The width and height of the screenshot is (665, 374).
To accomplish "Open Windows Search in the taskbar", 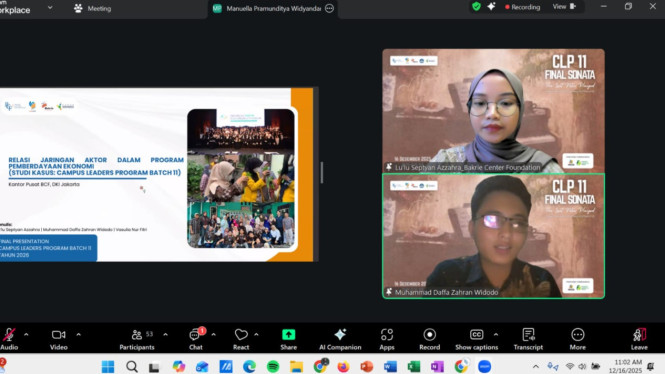I will tap(131, 366).
